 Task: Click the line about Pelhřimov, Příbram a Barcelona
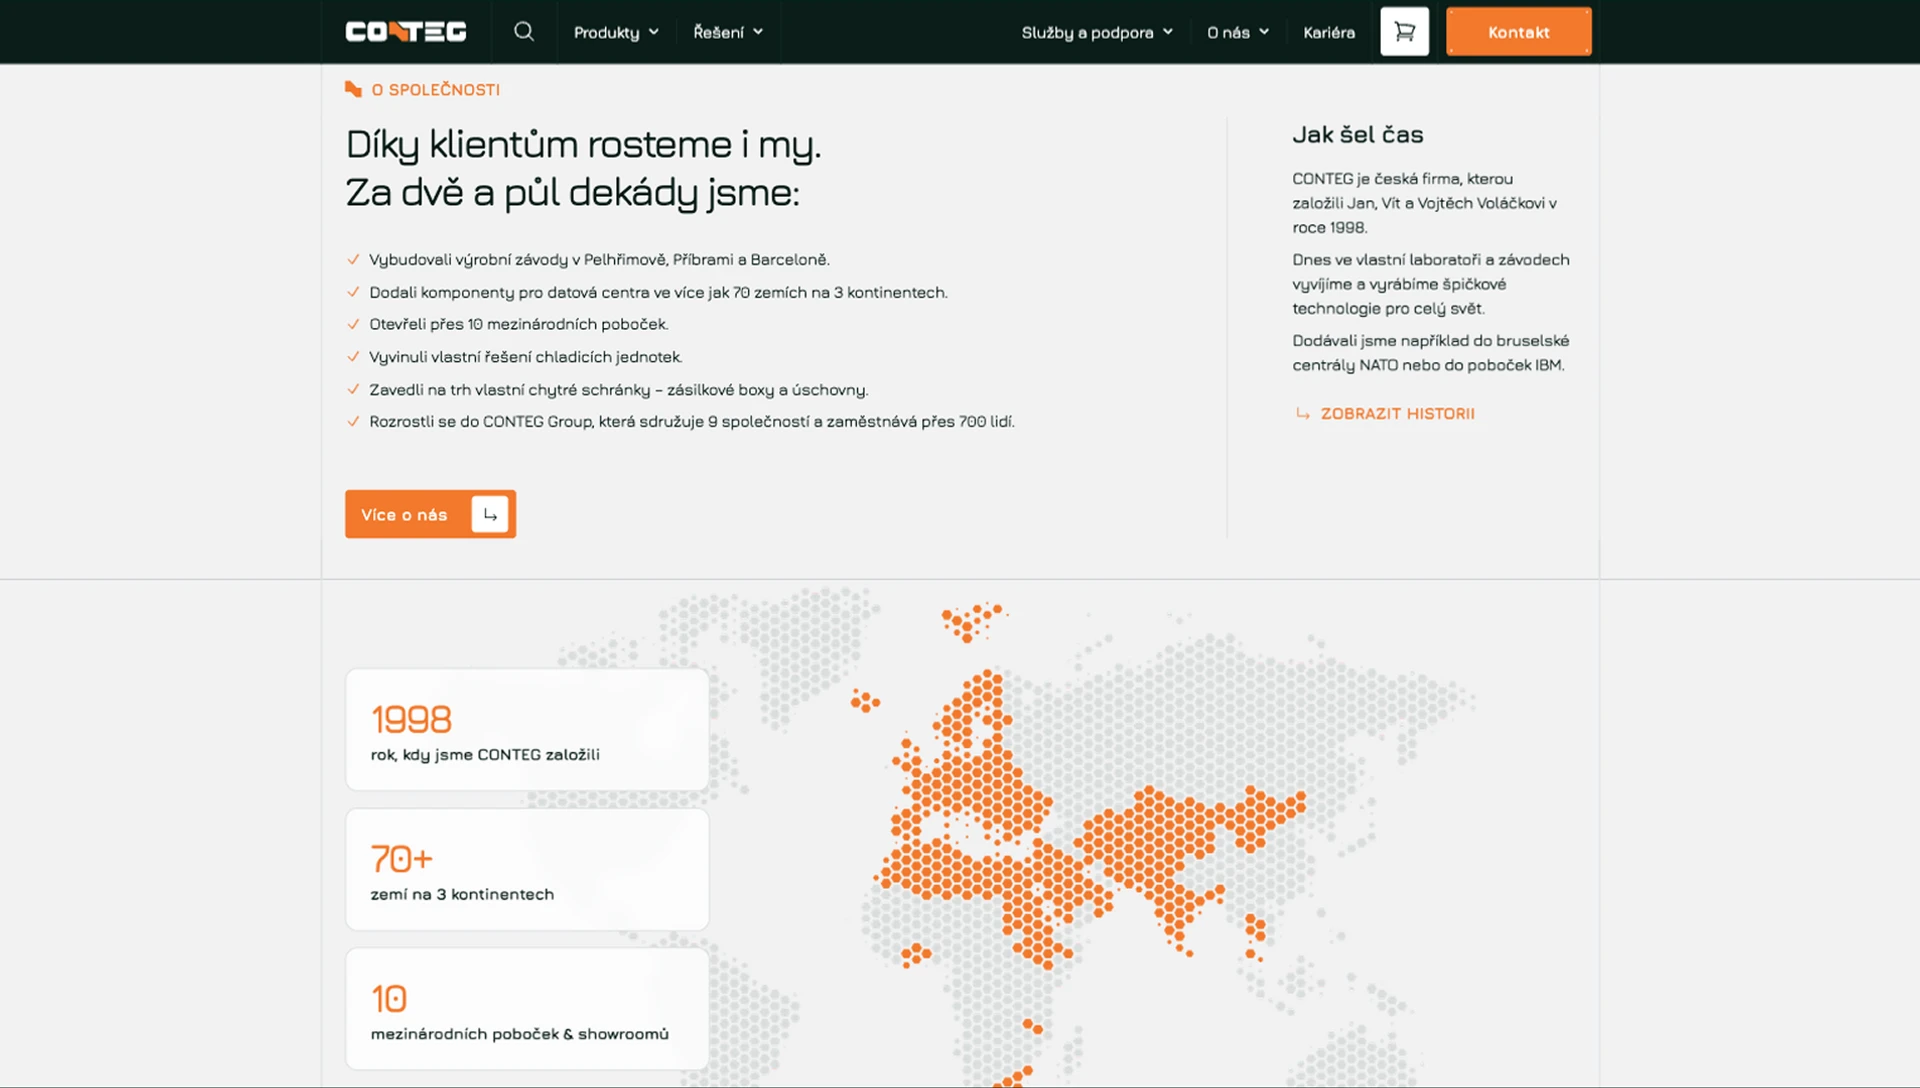(599, 259)
